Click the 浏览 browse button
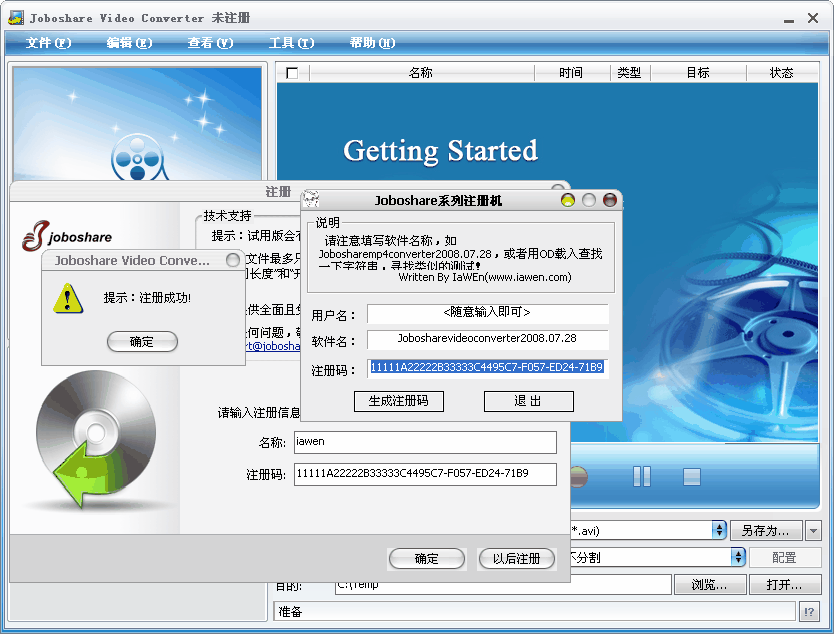 coord(715,584)
